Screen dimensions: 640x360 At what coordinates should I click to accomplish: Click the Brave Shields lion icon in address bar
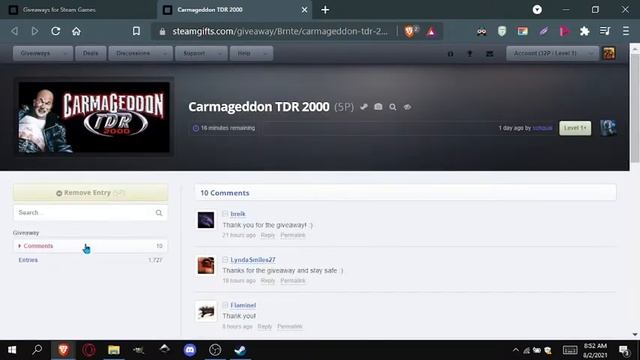coord(410,31)
